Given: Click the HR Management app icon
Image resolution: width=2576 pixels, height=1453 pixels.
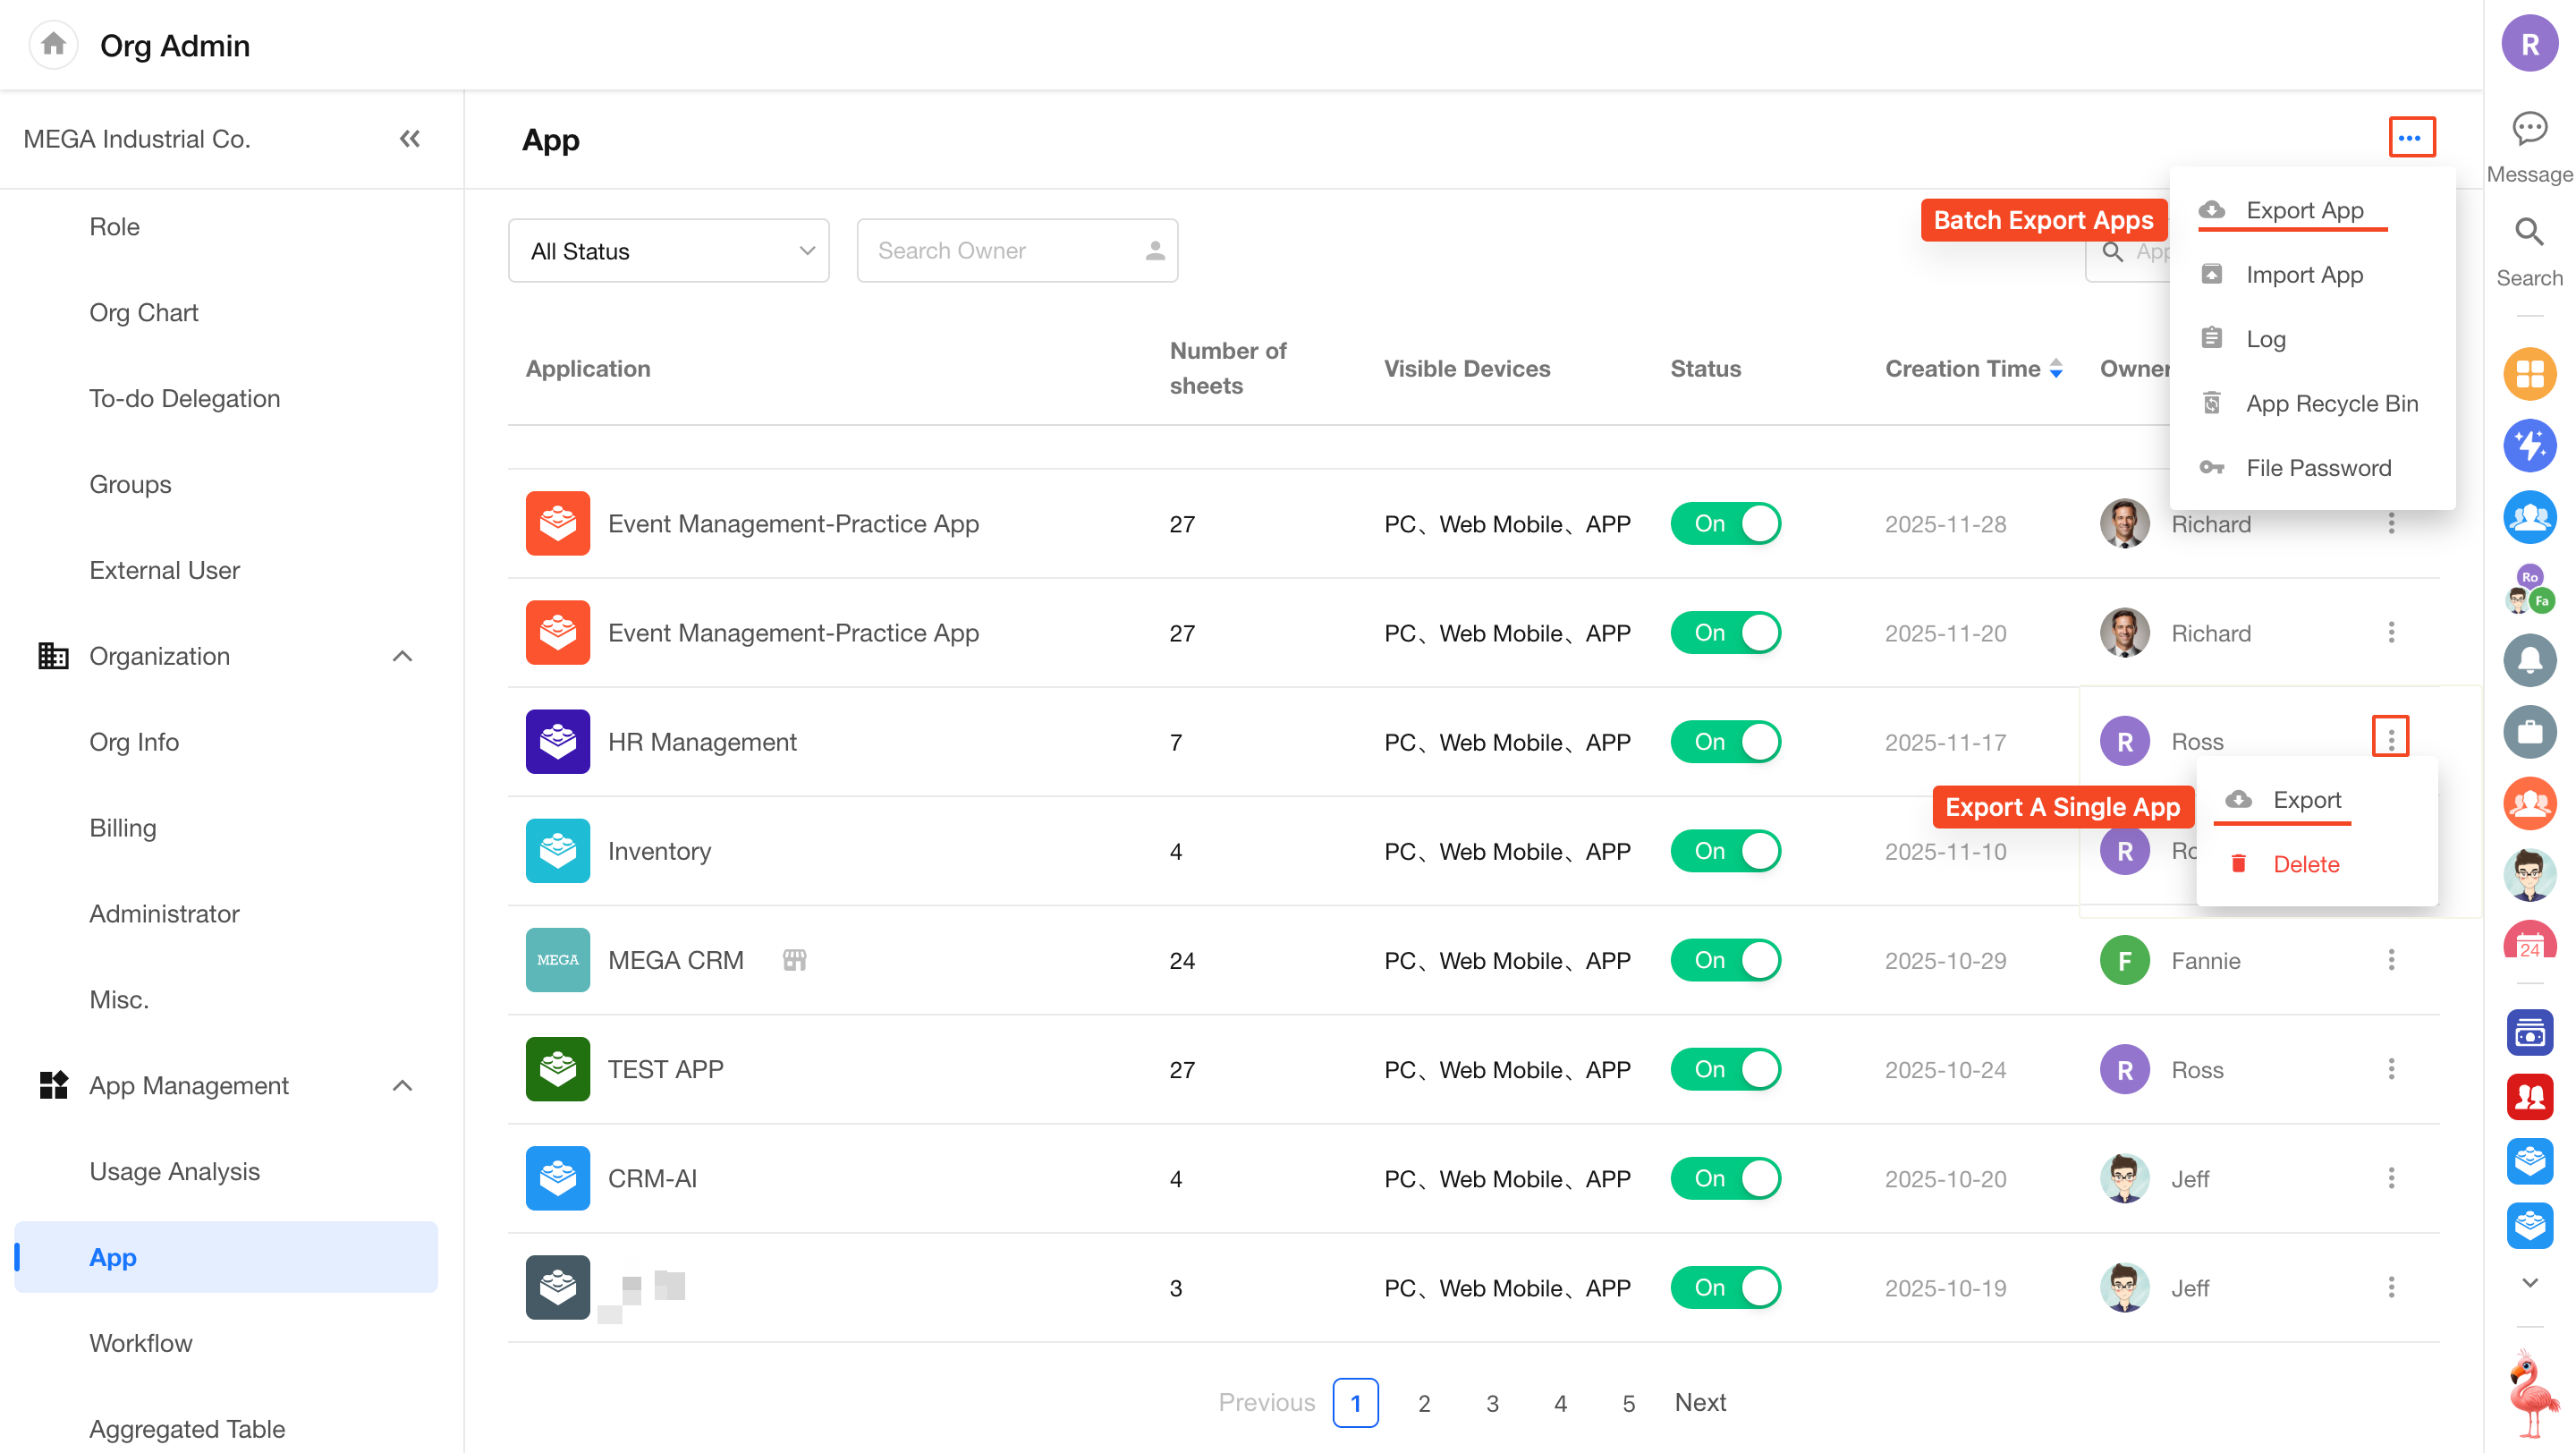Looking at the screenshot, I should (x=557, y=742).
